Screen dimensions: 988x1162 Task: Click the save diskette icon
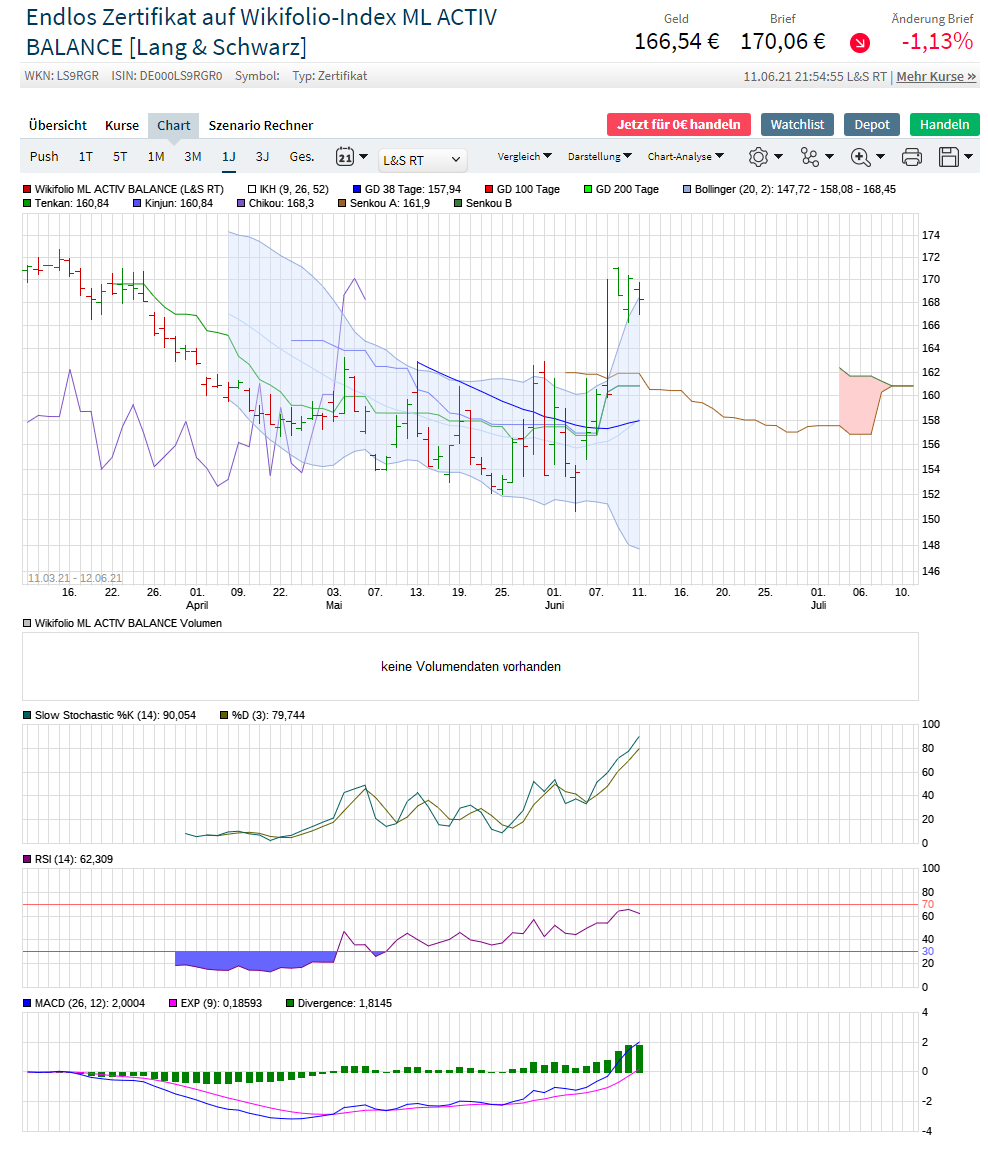[955, 157]
